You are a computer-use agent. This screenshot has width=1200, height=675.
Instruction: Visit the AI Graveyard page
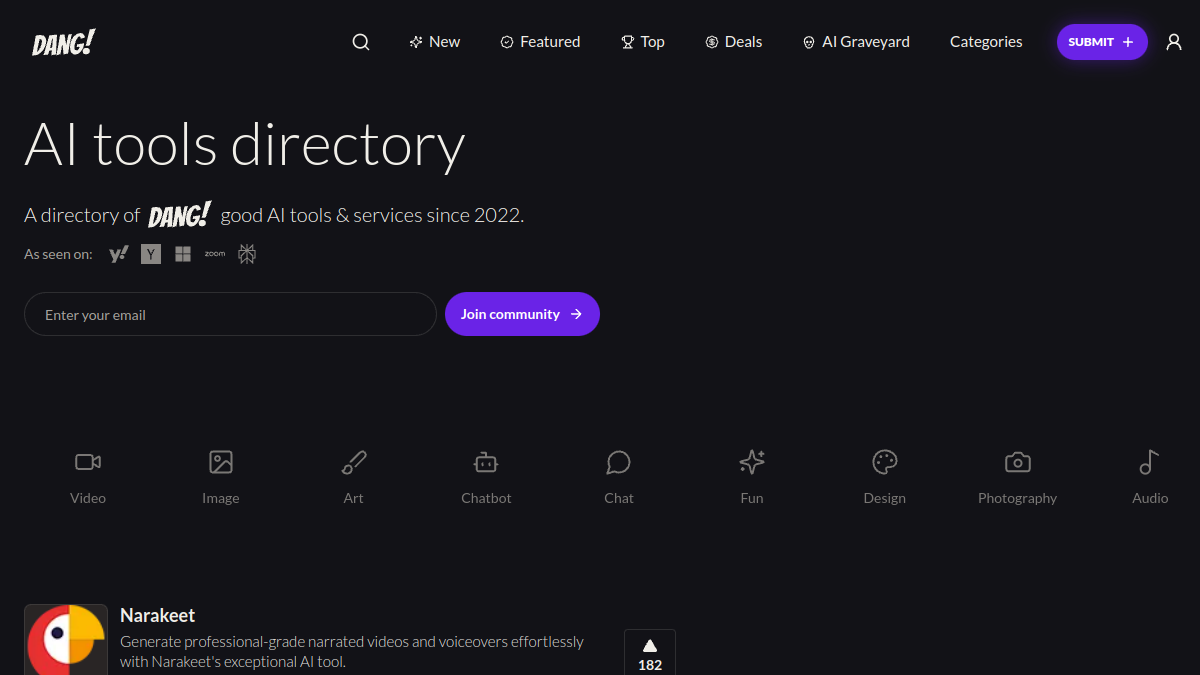tap(856, 42)
